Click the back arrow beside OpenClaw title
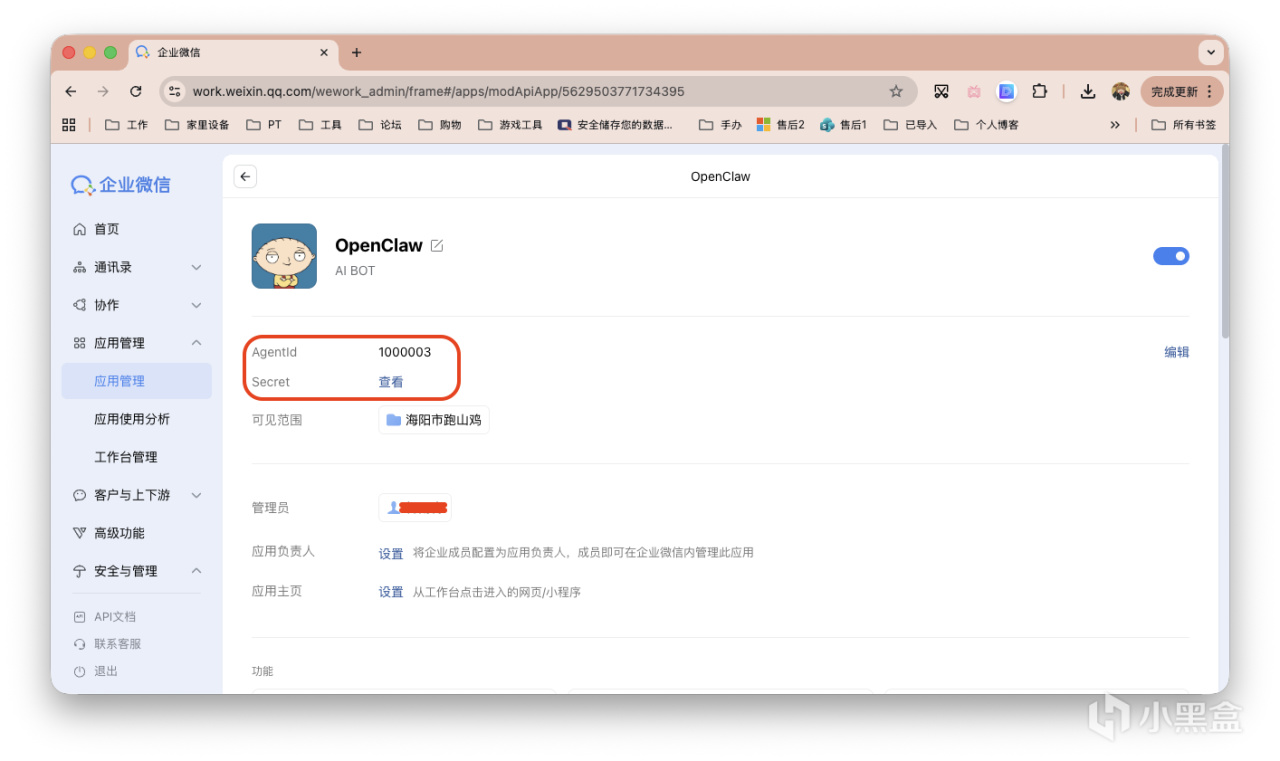The image size is (1280, 761). click(245, 176)
